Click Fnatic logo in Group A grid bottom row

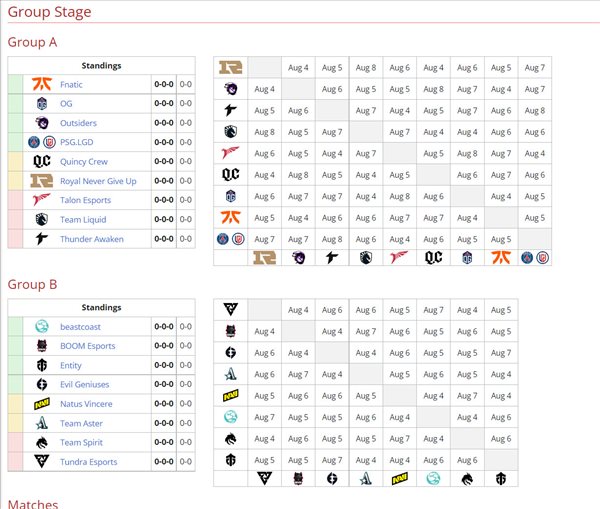(x=501, y=258)
